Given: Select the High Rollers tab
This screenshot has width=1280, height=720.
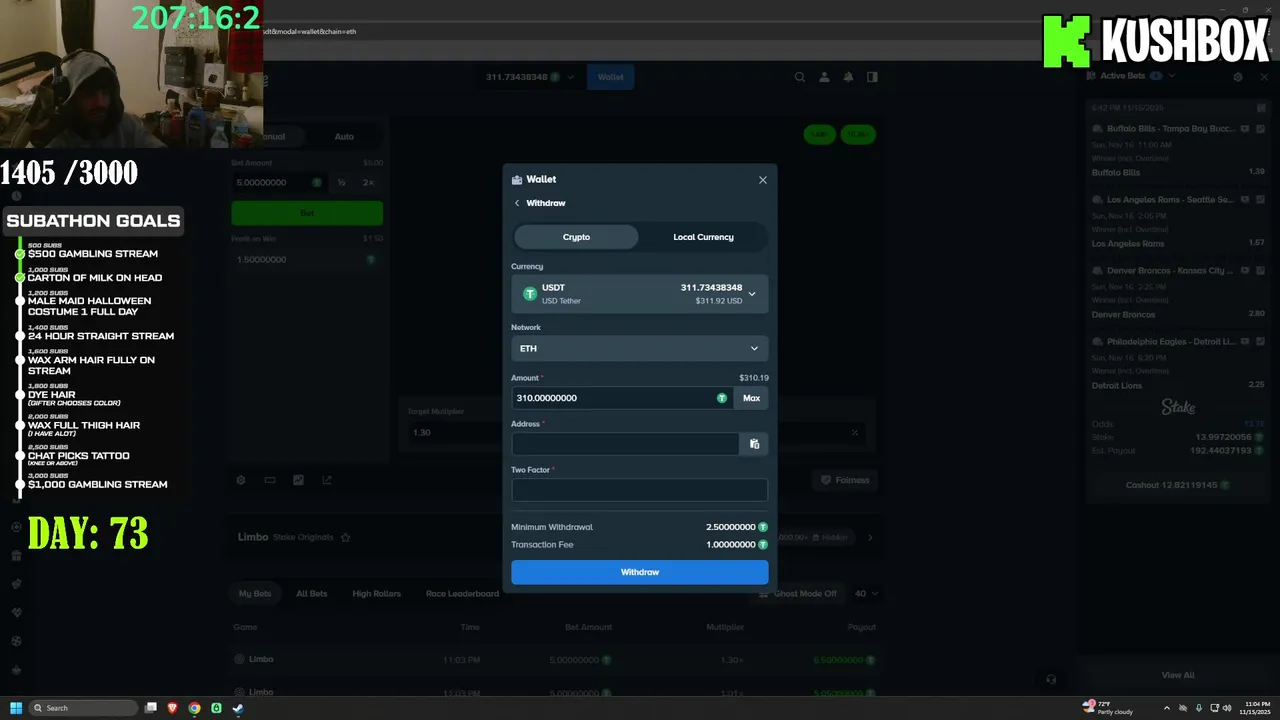Looking at the screenshot, I should tap(376, 594).
